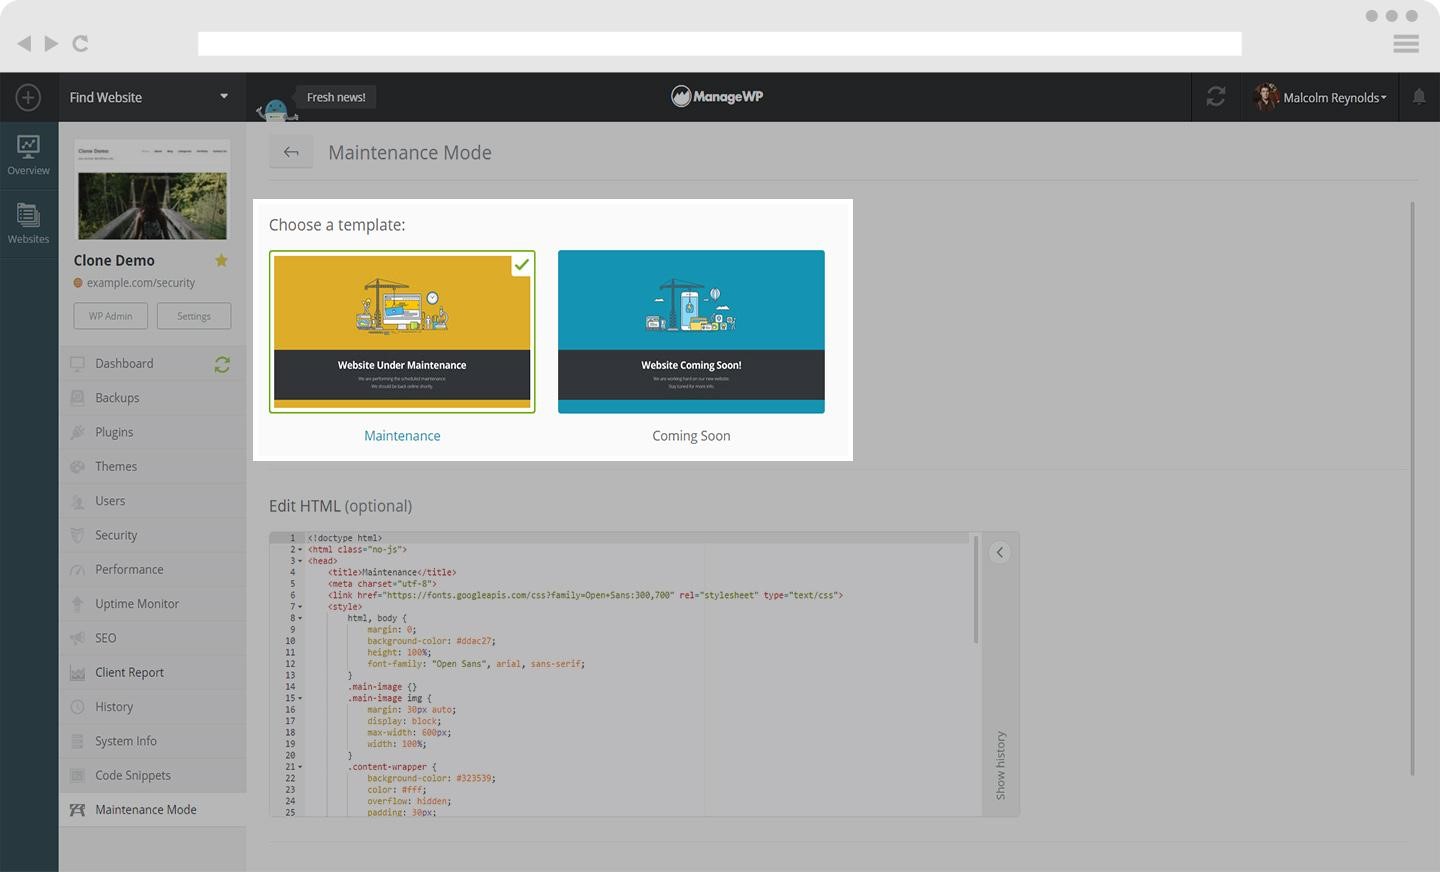Open the site Settings button
This screenshot has width=1440, height=872.
[194, 316]
